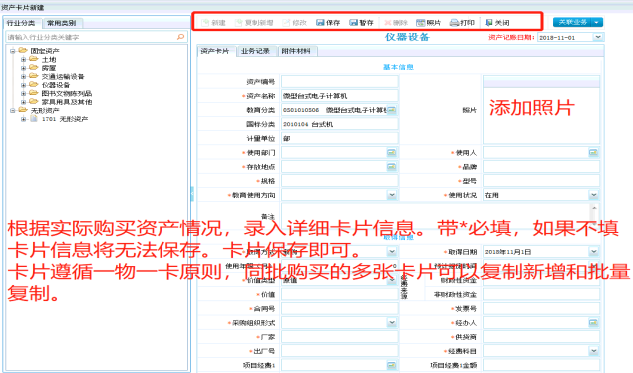633x373 pixels.
Task: Select 房屋 in the category tree
Action: 49,68
